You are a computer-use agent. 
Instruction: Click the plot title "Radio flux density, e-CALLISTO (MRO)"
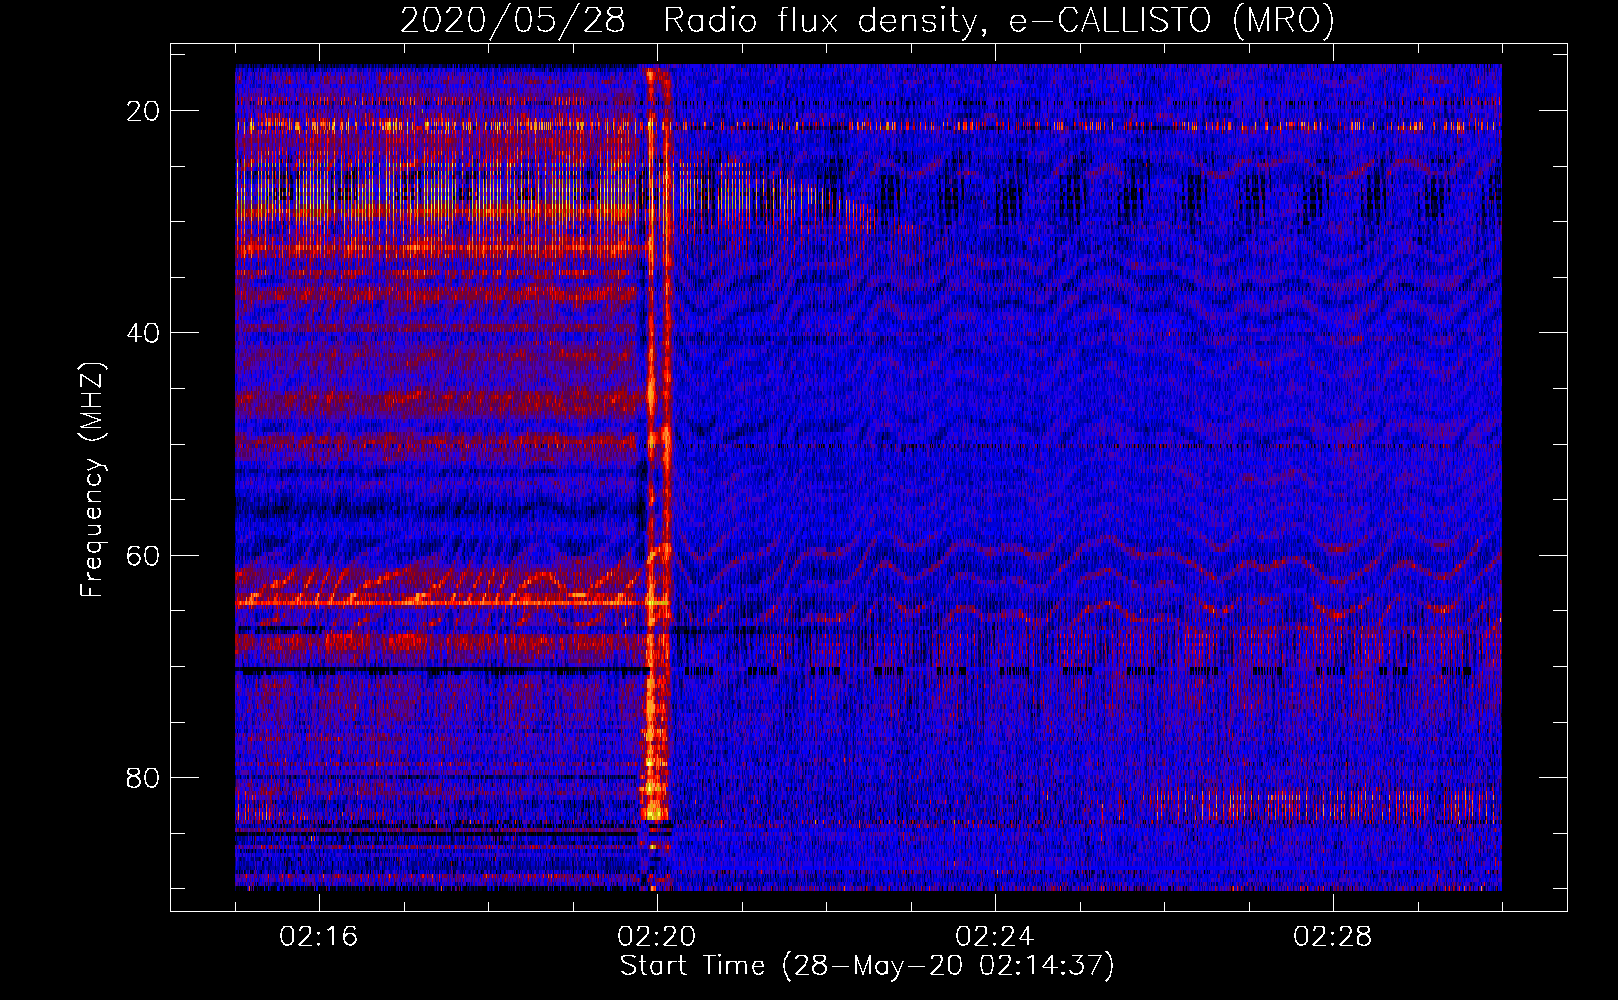pyautogui.click(x=998, y=21)
